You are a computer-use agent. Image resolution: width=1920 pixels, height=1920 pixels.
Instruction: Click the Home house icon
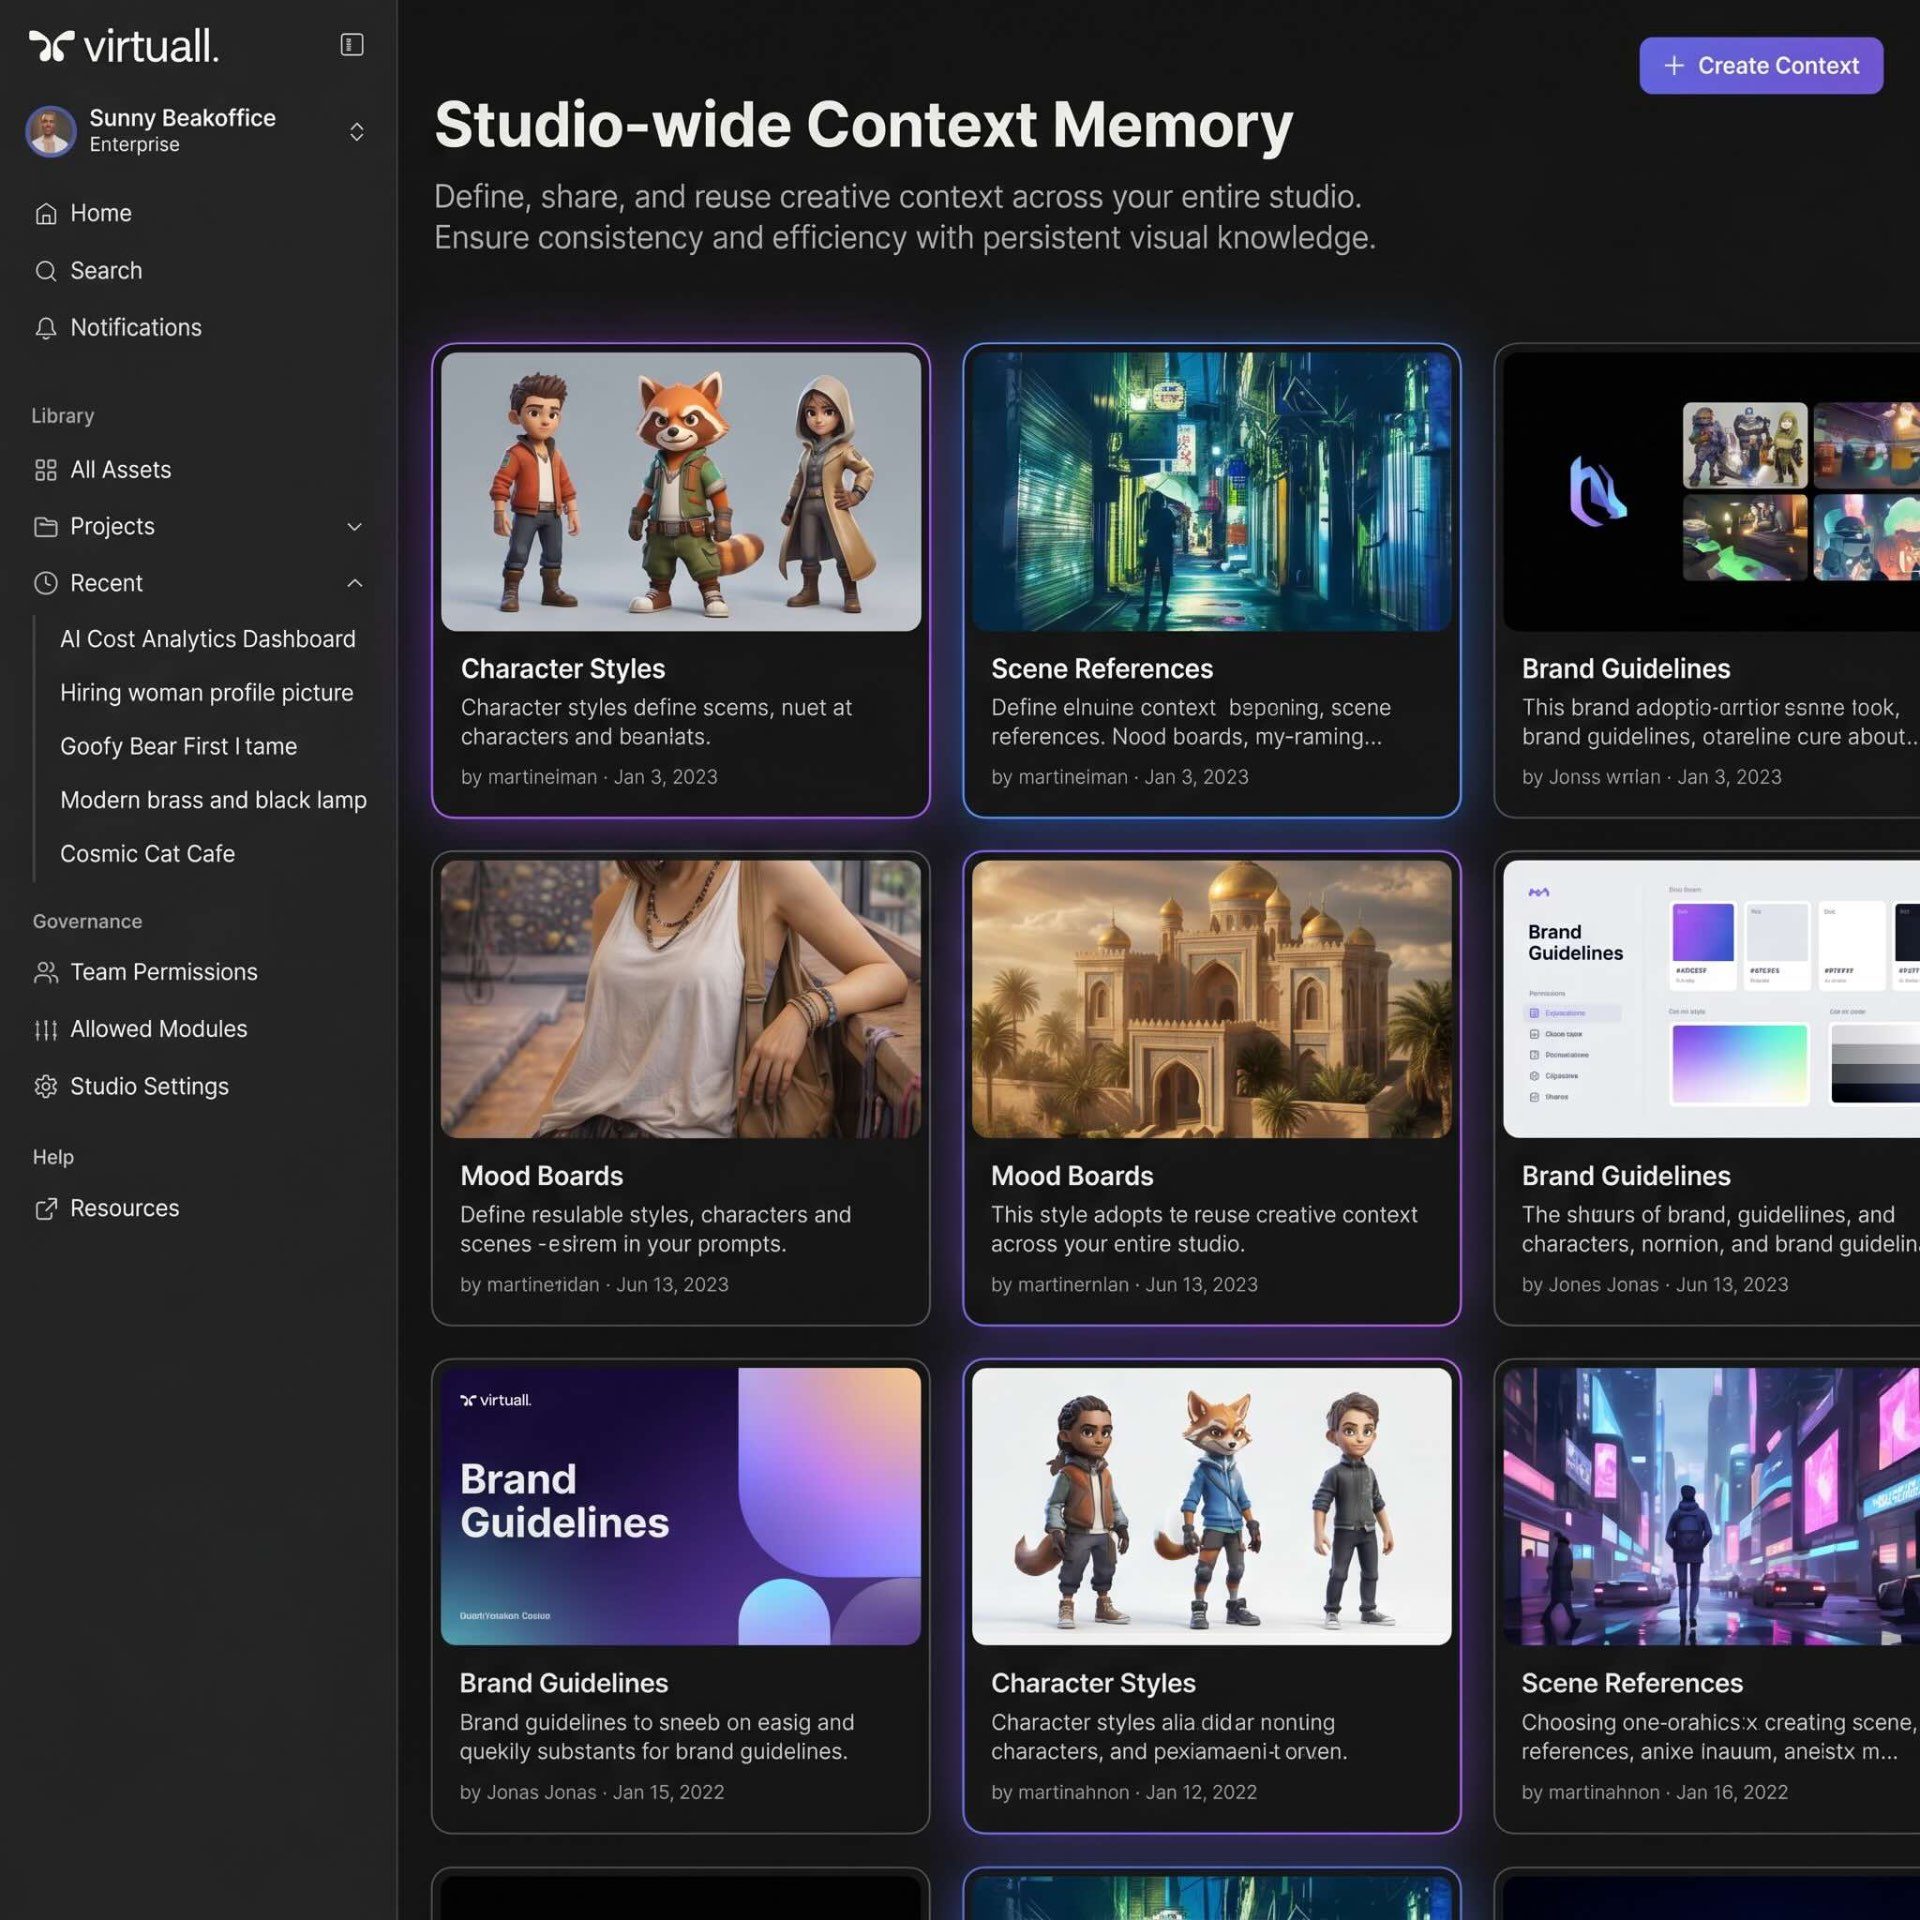46,213
